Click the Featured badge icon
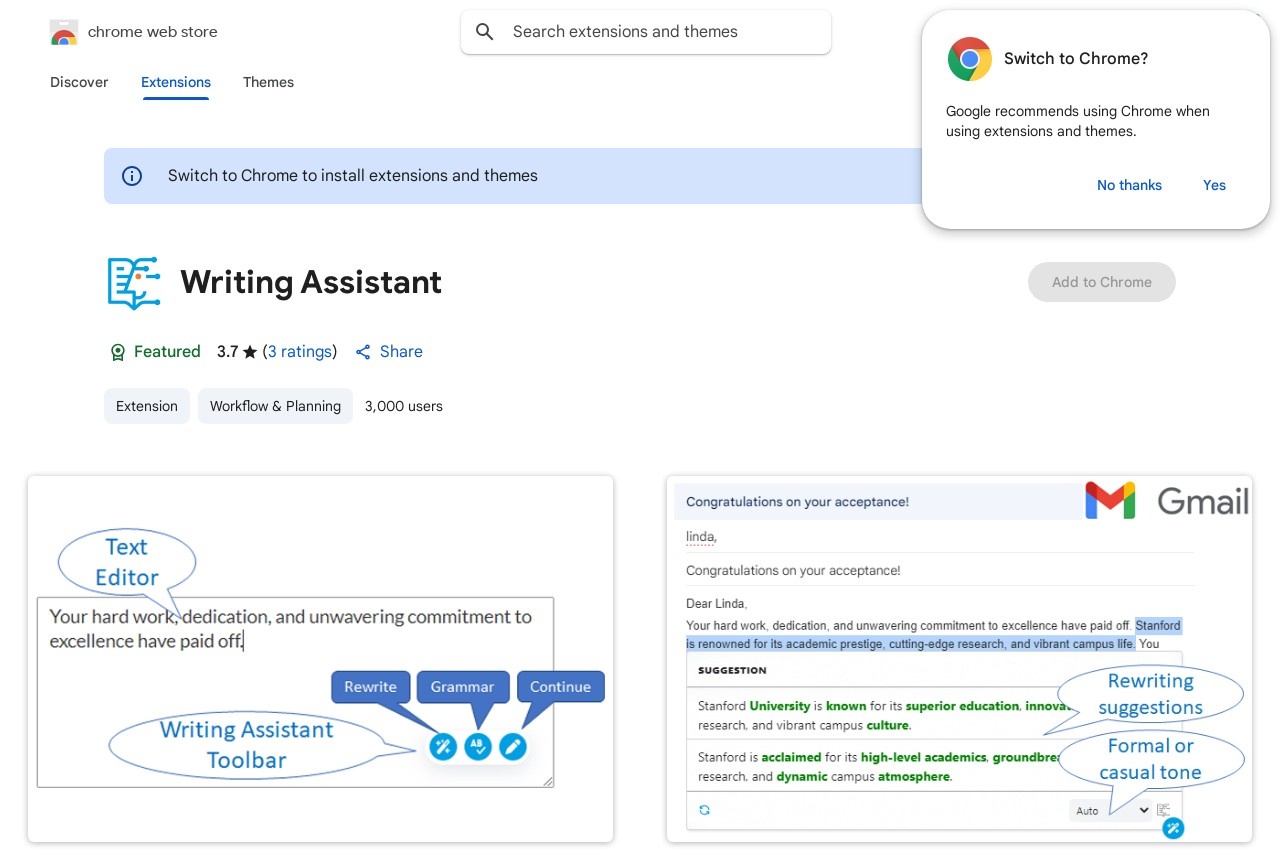 [x=118, y=352]
